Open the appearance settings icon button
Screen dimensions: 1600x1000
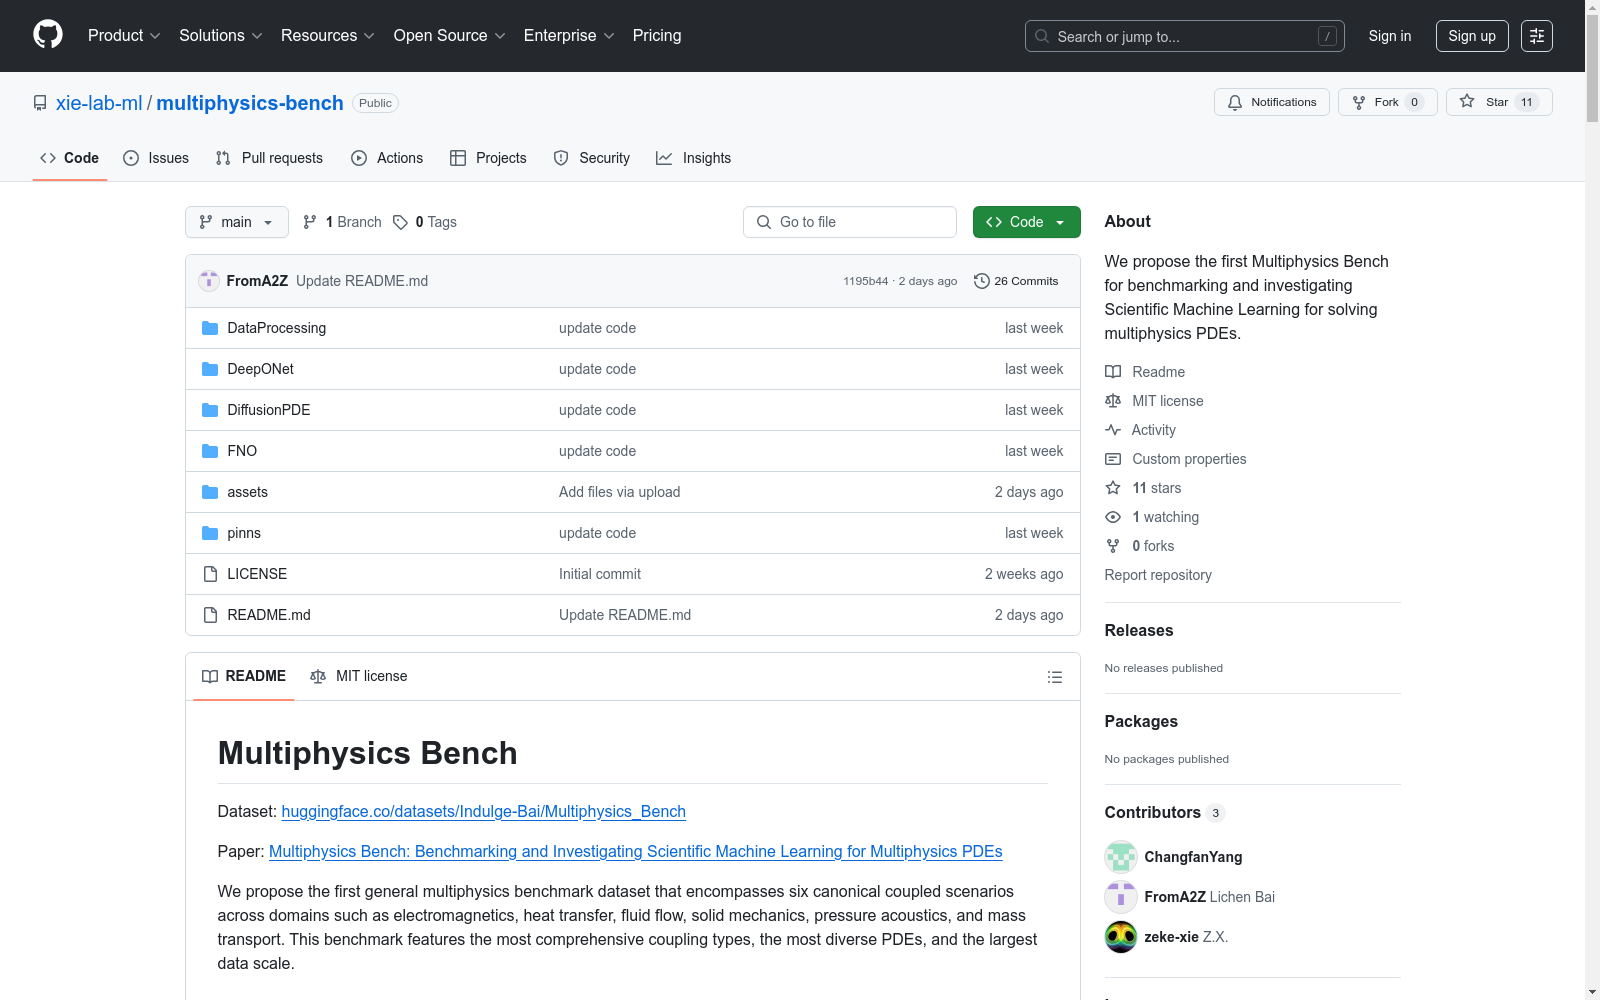(x=1537, y=36)
